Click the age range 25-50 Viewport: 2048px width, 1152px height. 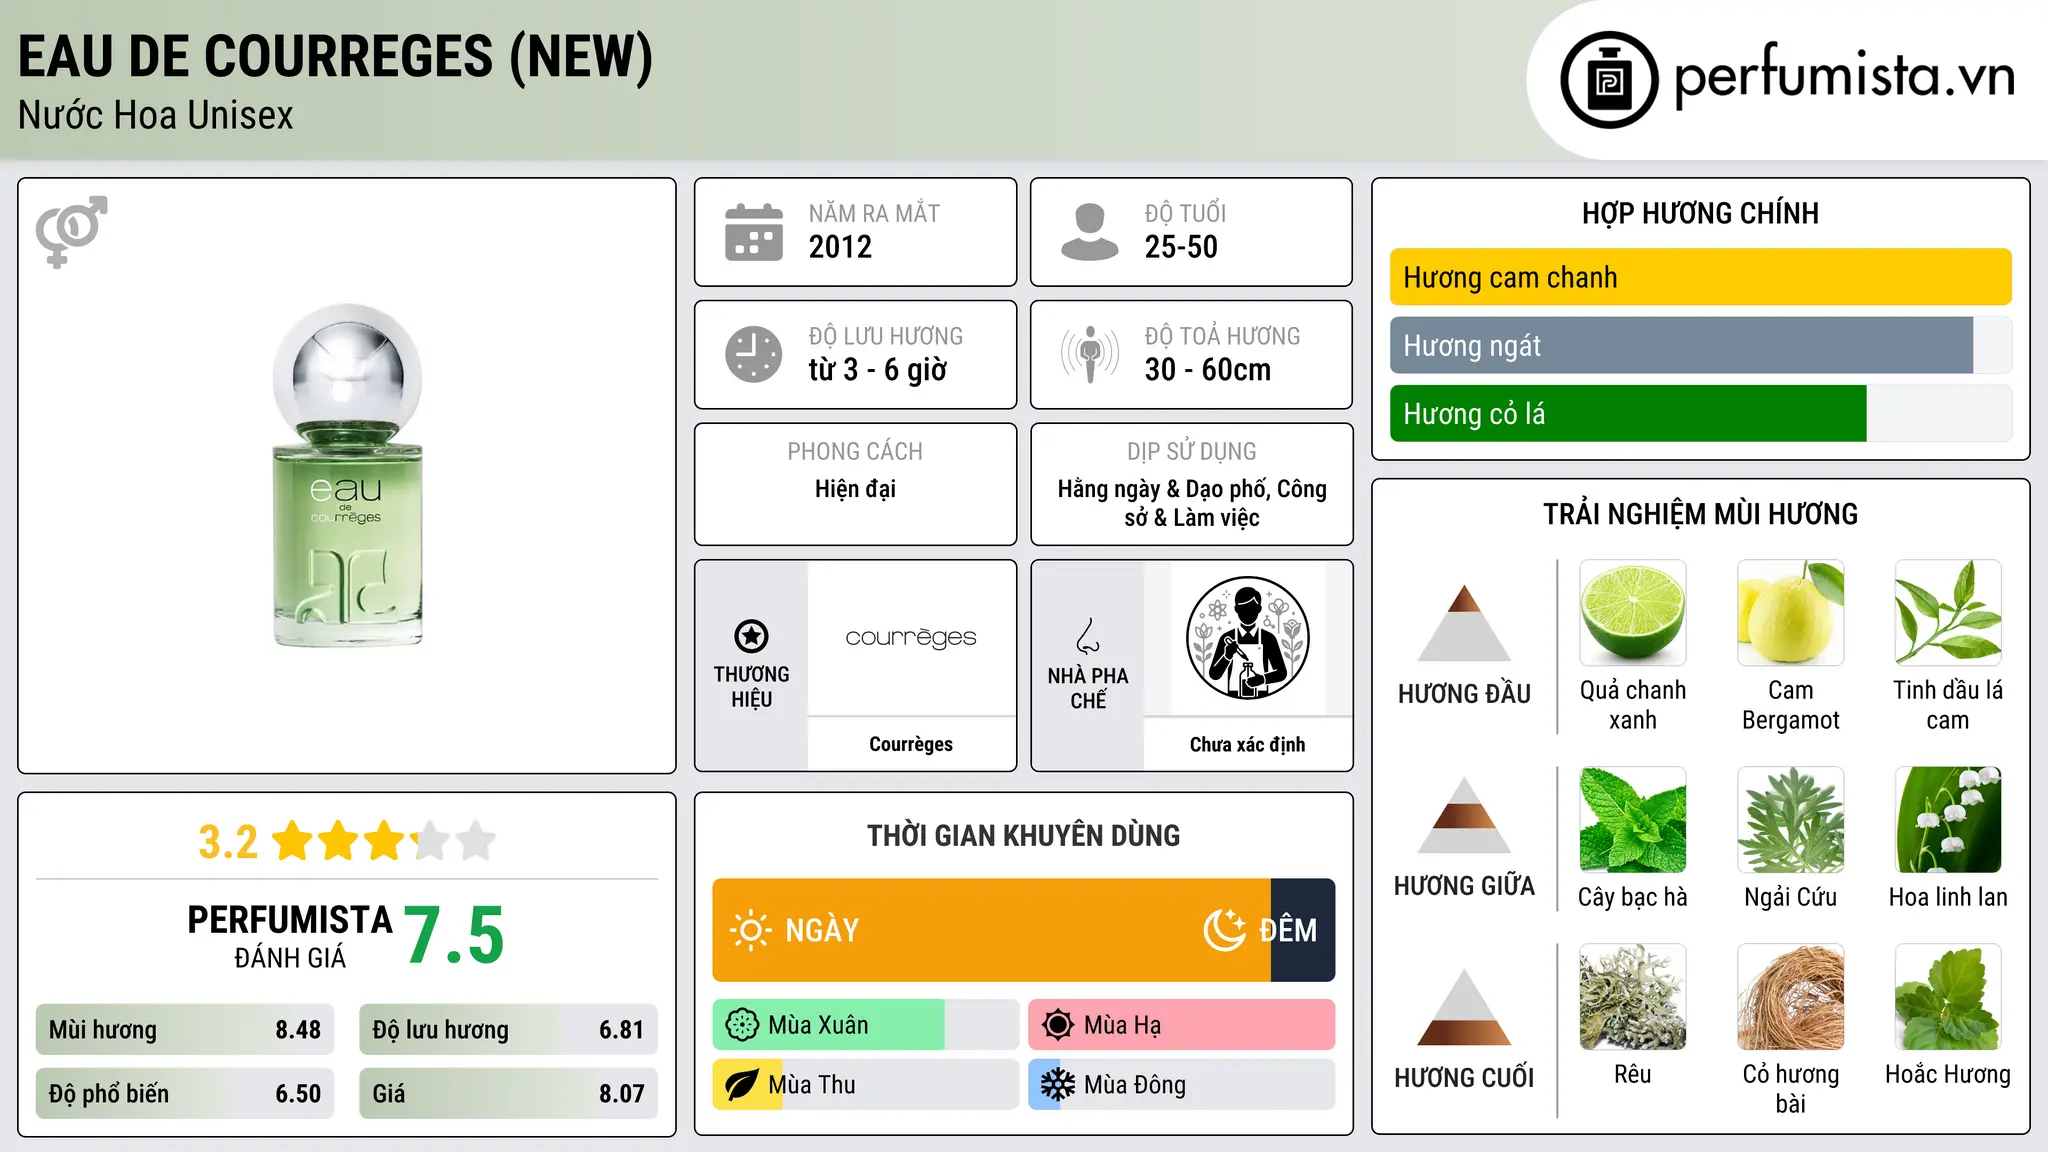(1181, 247)
